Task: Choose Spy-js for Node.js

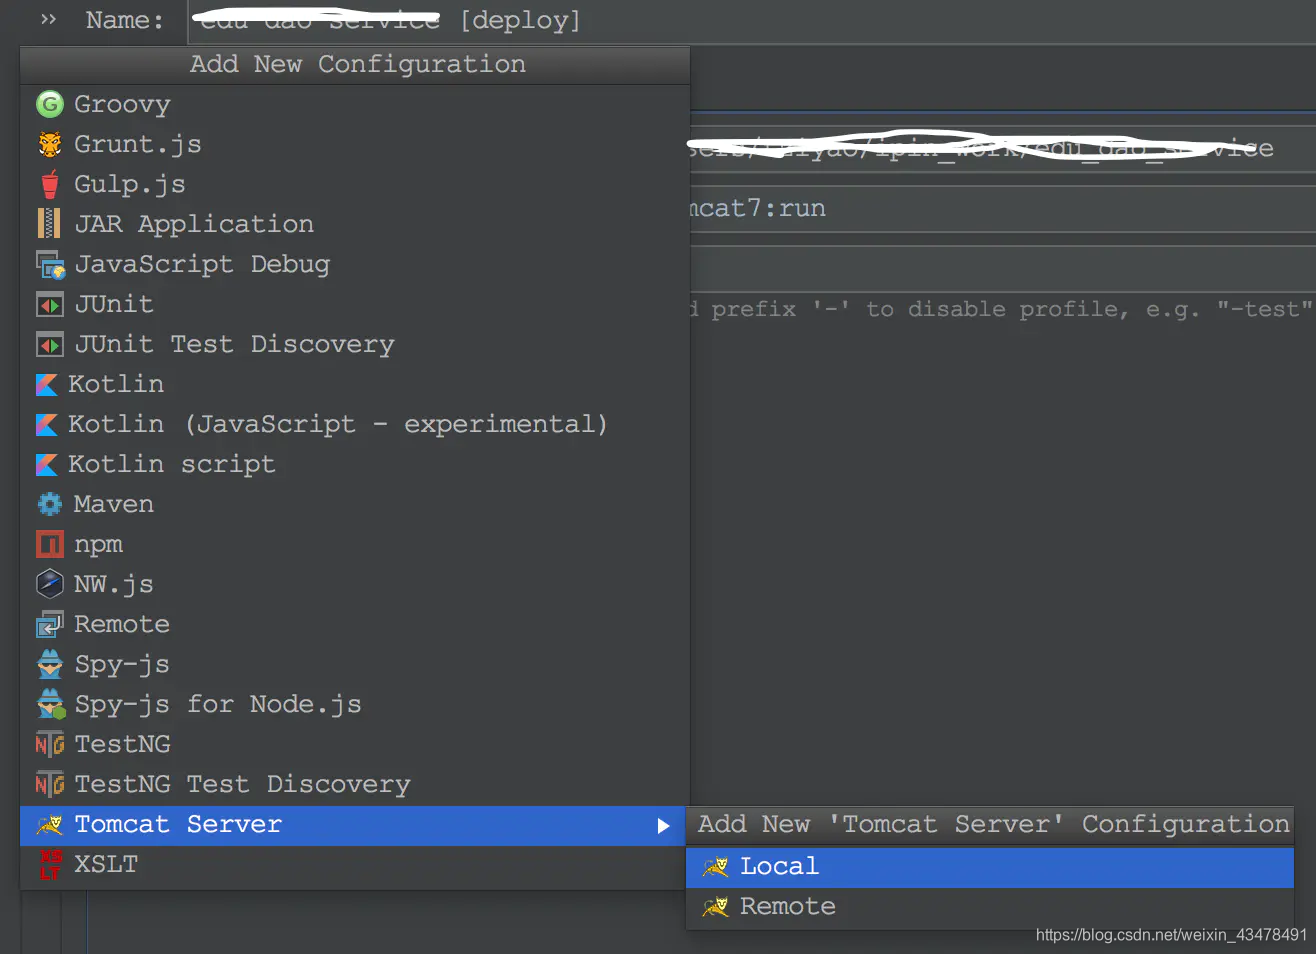Action: pyautogui.click(x=355, y=704)
